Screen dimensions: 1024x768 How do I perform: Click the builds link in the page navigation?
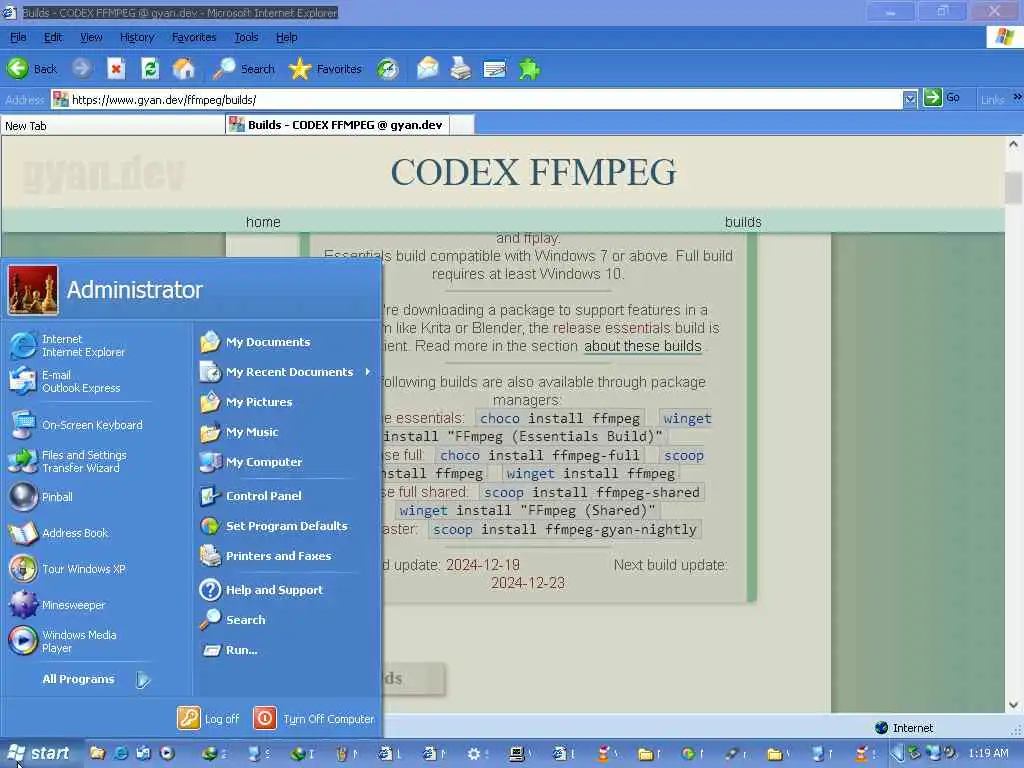[743, 222]
